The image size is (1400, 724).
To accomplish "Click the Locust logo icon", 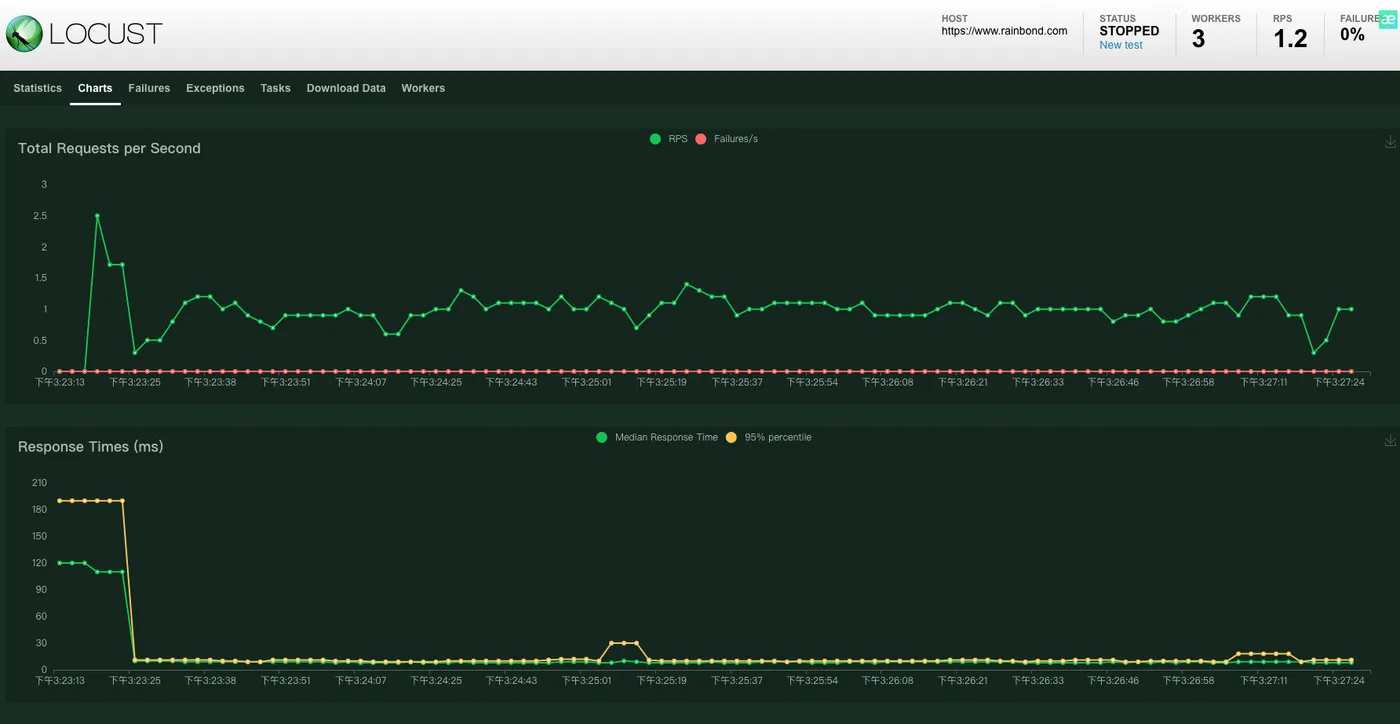I will point(24,34).
